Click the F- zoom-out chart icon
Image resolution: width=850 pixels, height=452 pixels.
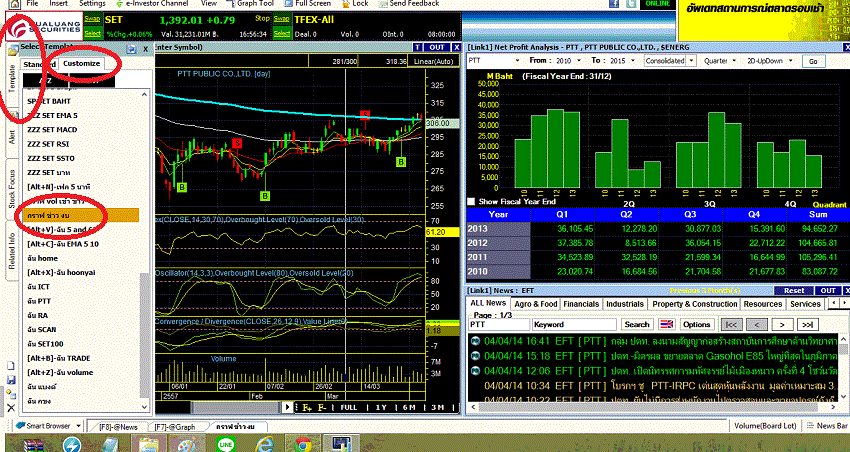click(x=321, y=408)
